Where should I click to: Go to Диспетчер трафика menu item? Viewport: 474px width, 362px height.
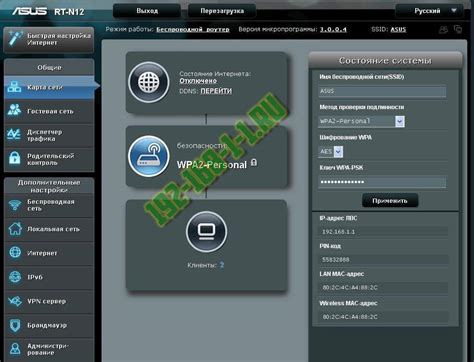click(x=49, y=135)
